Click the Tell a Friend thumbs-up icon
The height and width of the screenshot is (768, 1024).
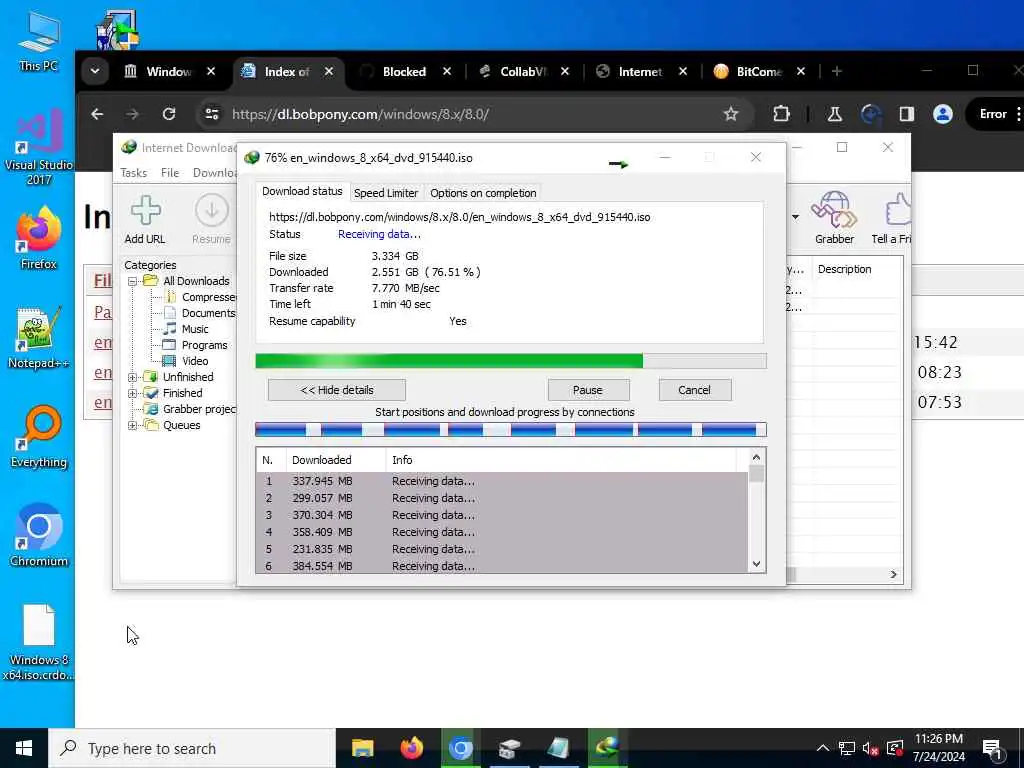pyautogui.click(x=897, y=210)
